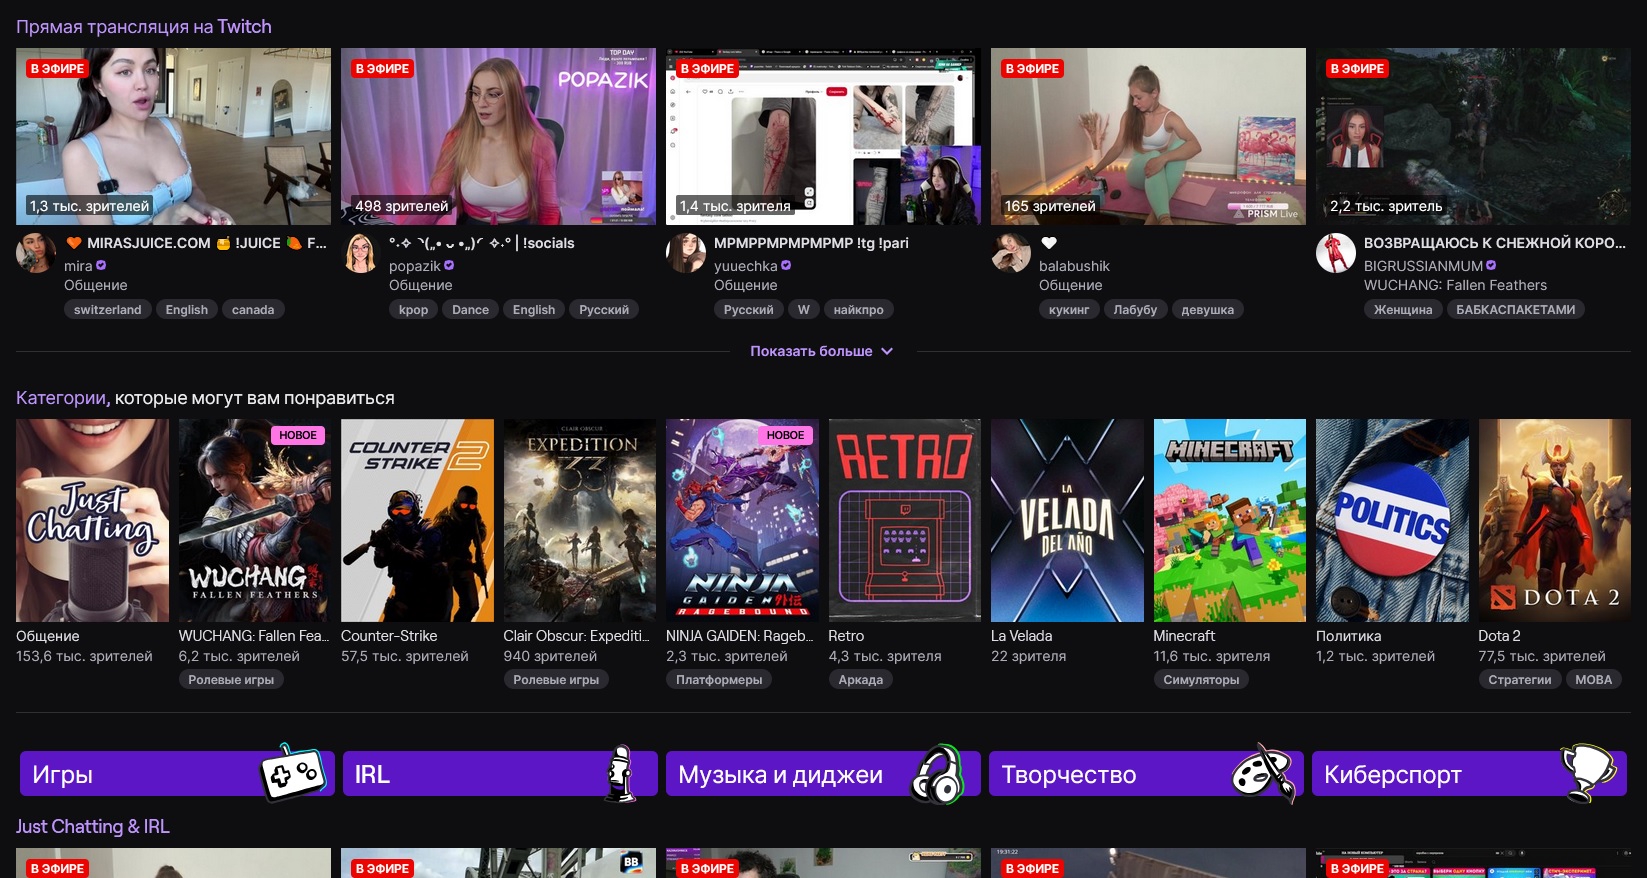Open popazik's channel avatar
This screenshot has height=878, width=1647.
point(361,254)
